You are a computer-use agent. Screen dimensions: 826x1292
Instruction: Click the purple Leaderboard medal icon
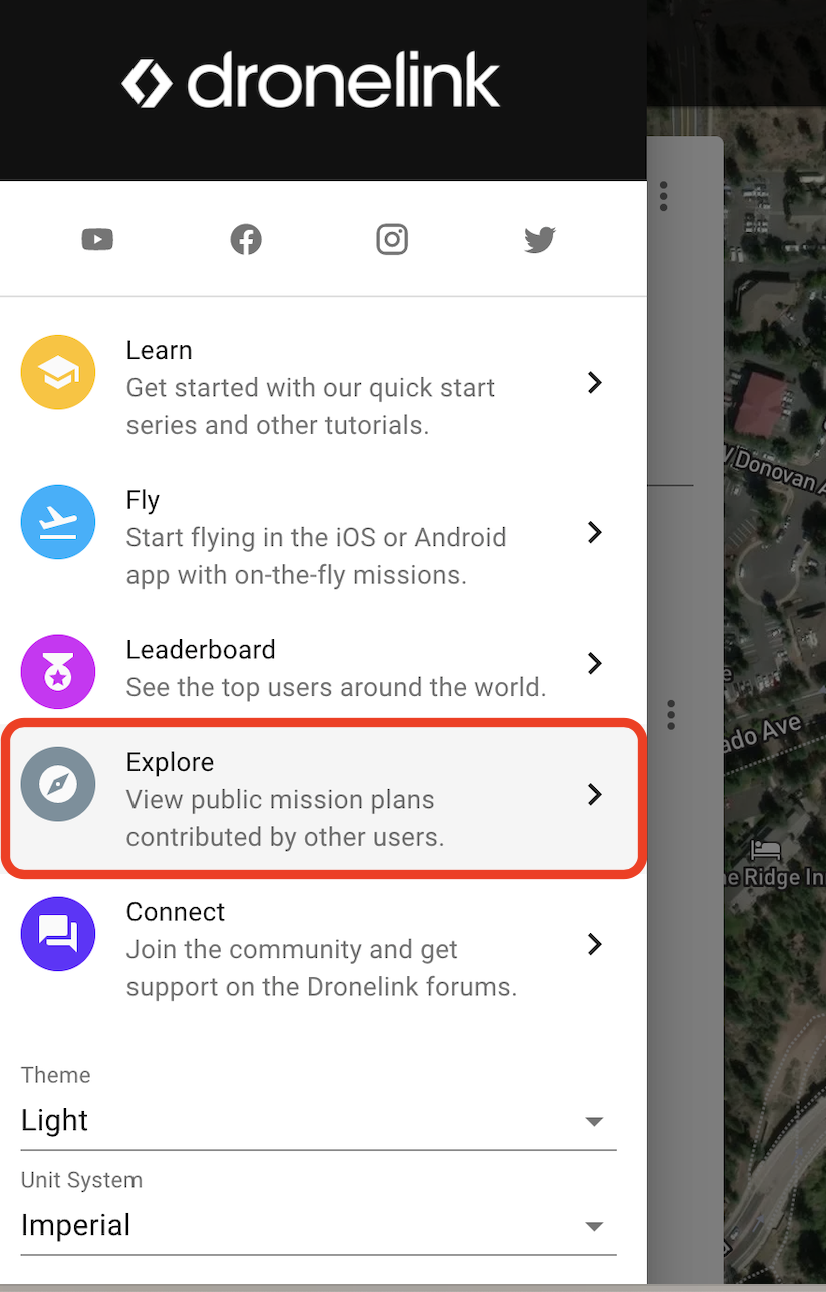click(58, 672)
